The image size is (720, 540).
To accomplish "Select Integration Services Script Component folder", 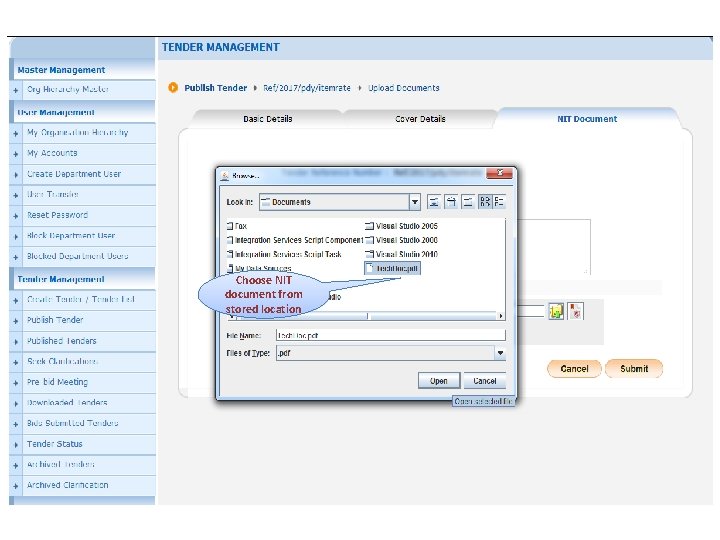I will pos(295,240).
